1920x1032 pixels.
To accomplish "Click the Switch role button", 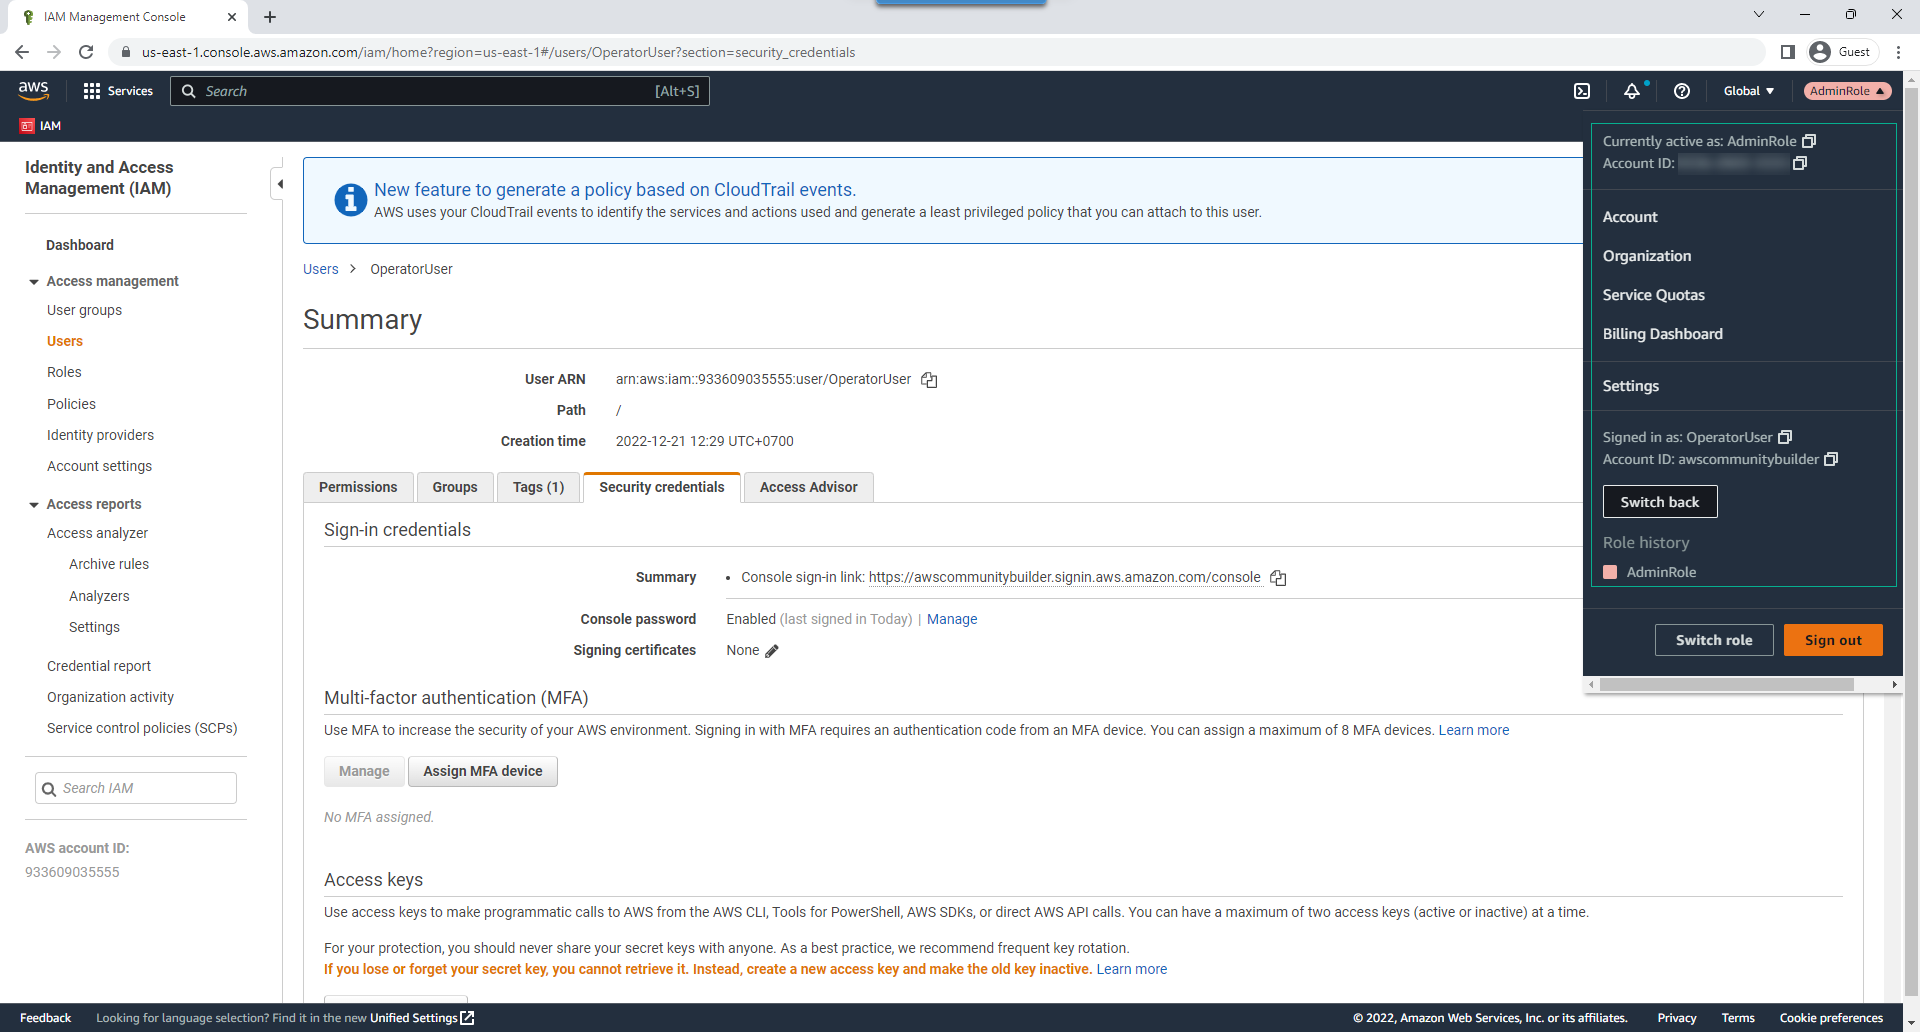I will click(1714, 640).
